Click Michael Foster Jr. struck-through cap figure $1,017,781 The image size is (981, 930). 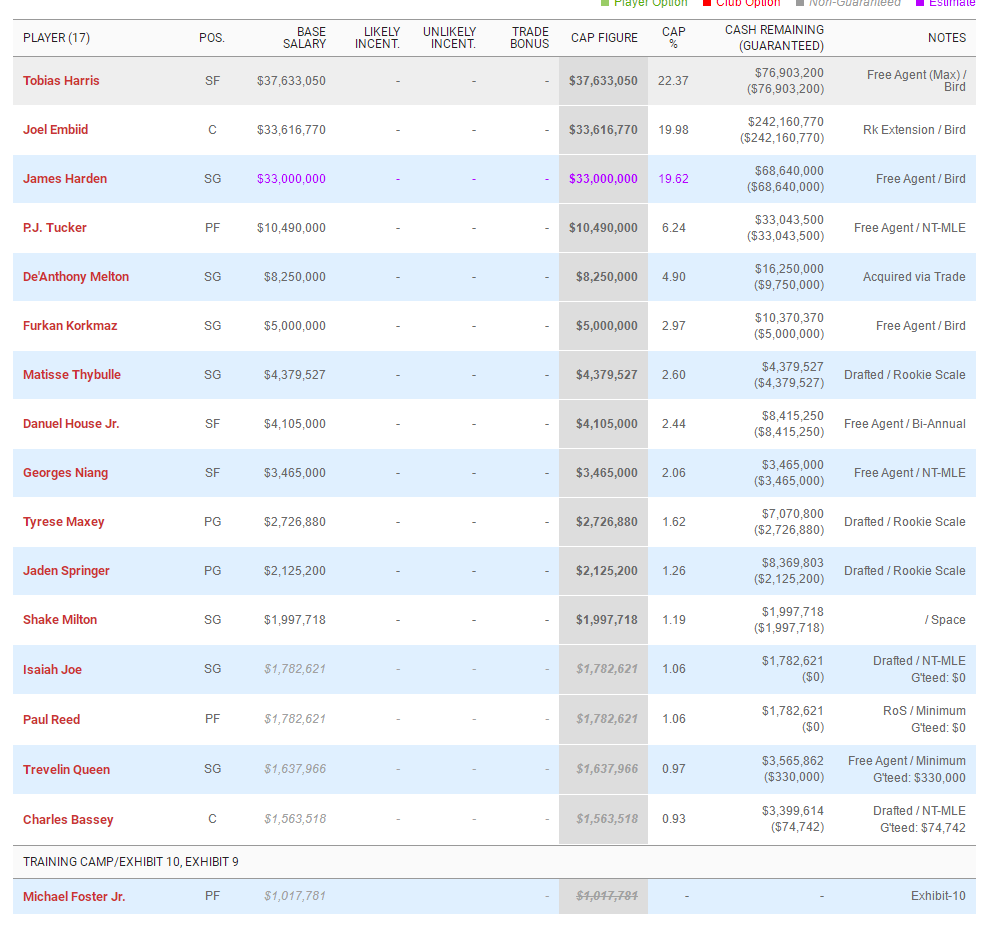coord(607,896)
